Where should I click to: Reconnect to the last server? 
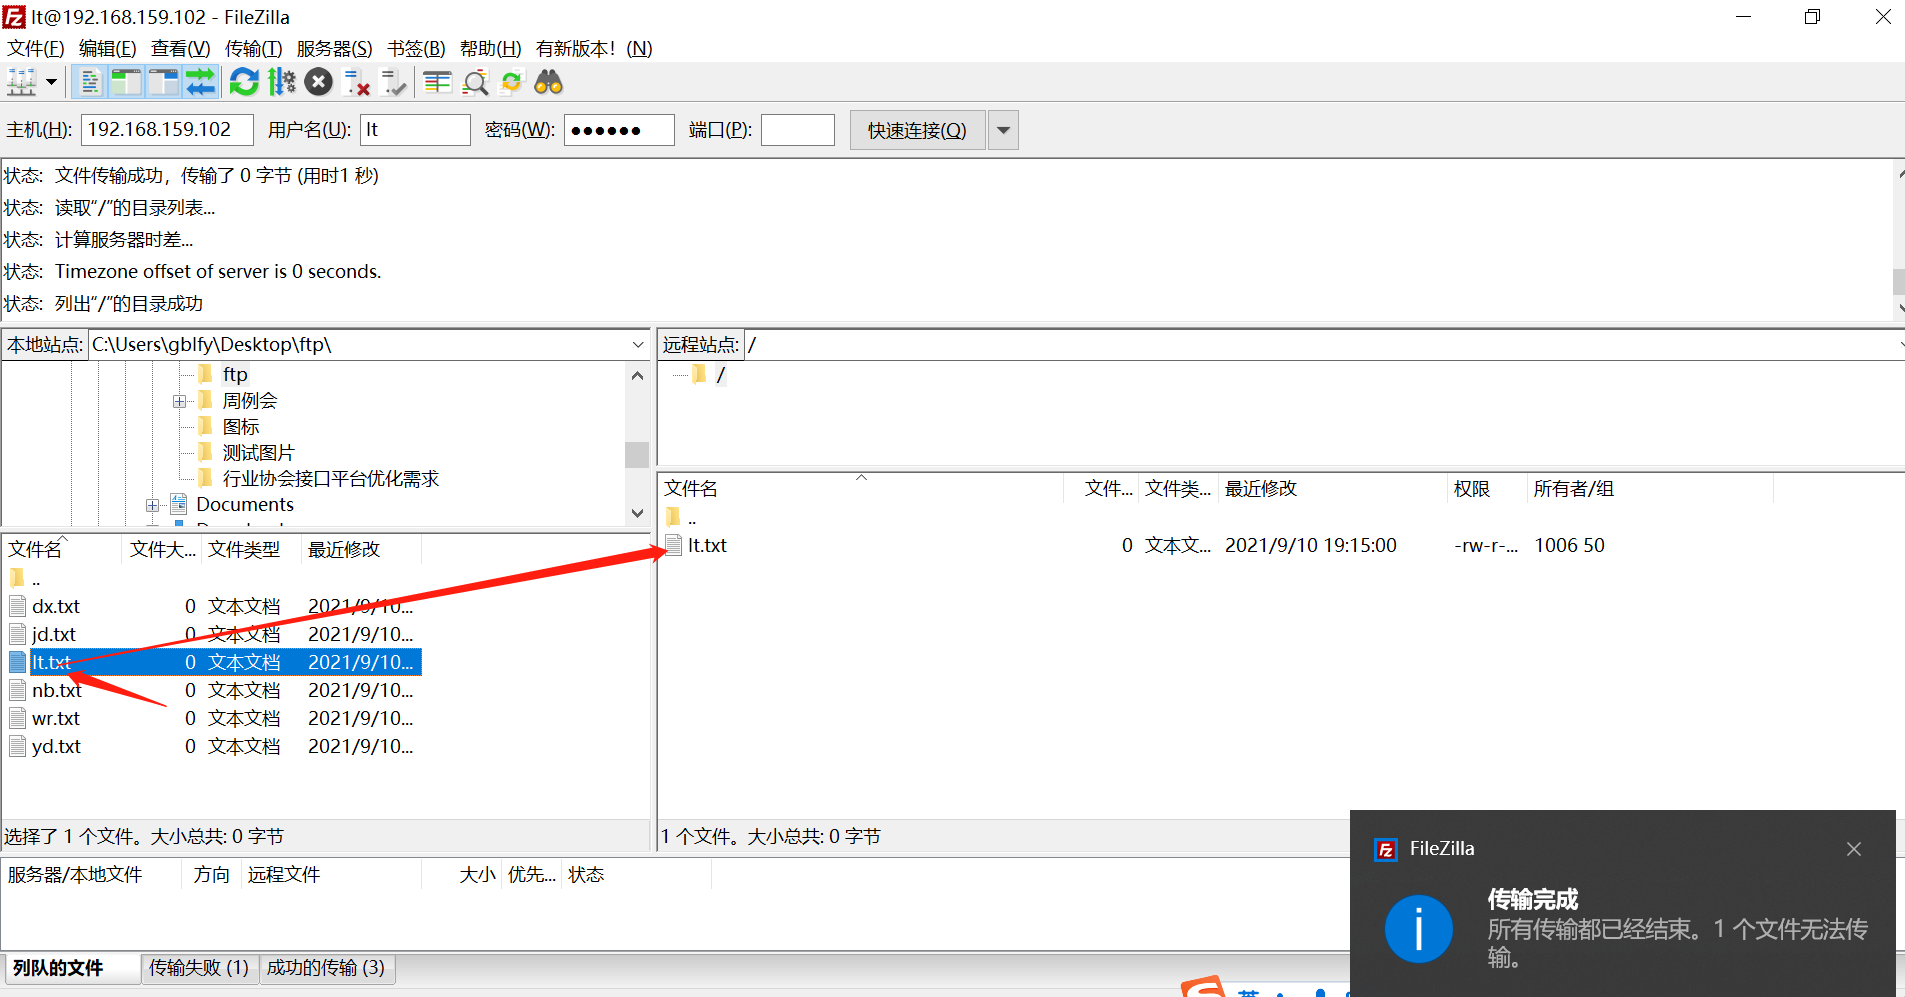point(394,82)
